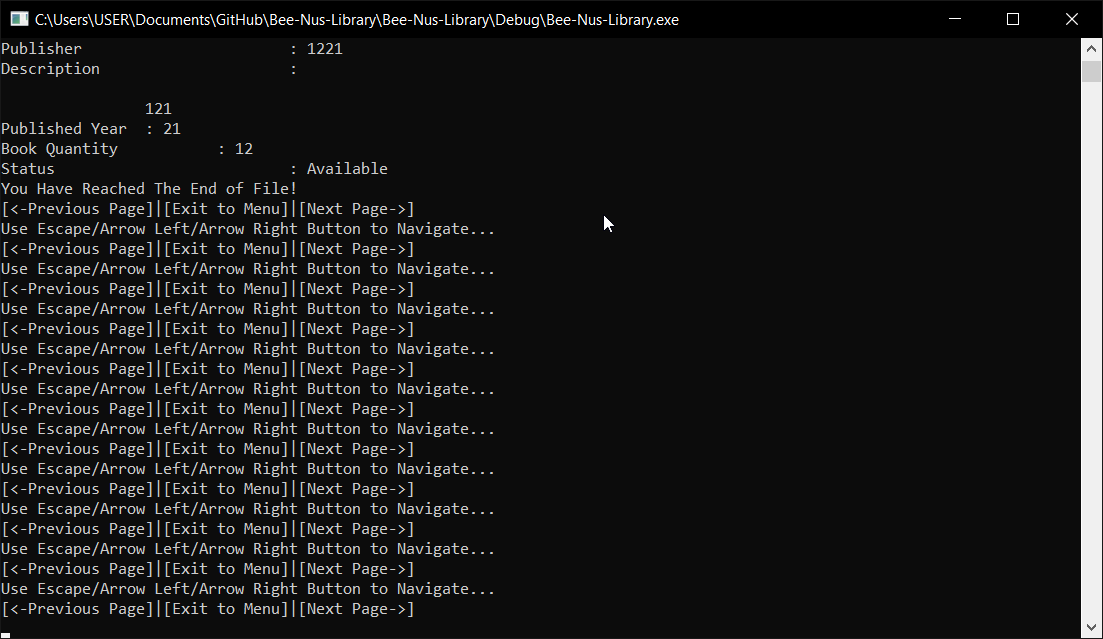Click the vertical scrollbar thumb

(x=1091, y=71)
